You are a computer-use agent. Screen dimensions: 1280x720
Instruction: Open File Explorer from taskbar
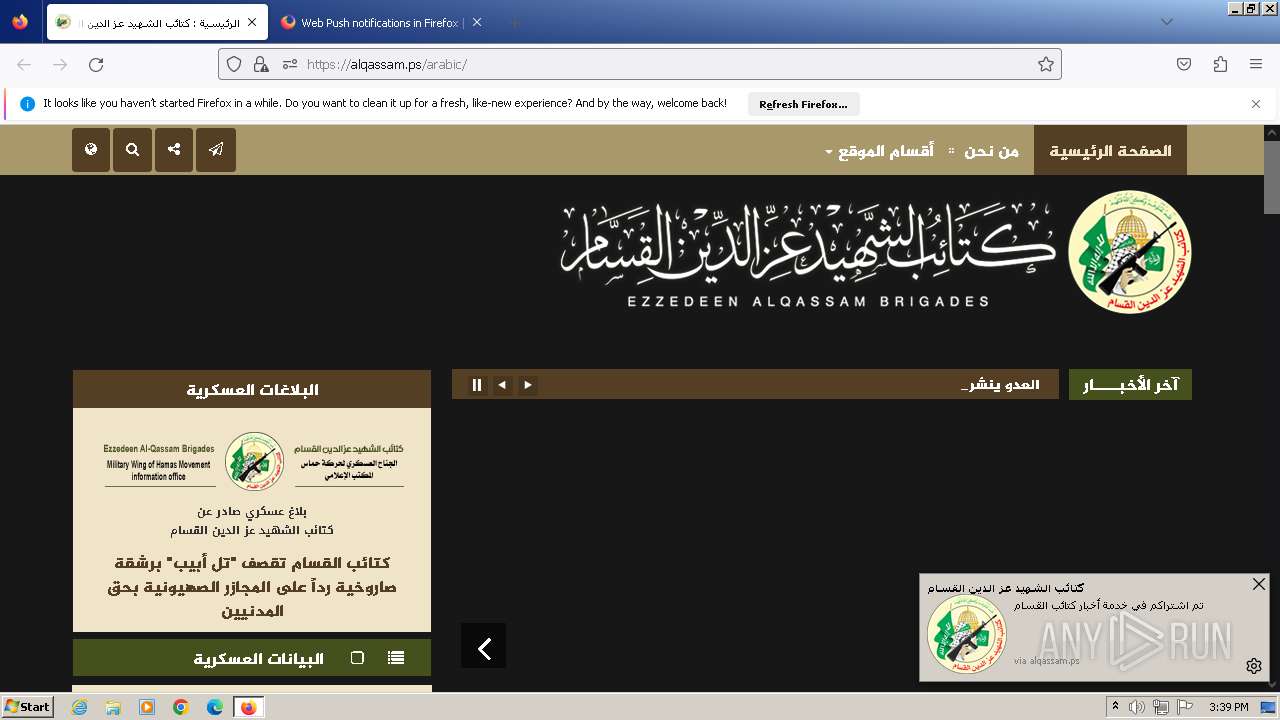[x=113, y=707]
